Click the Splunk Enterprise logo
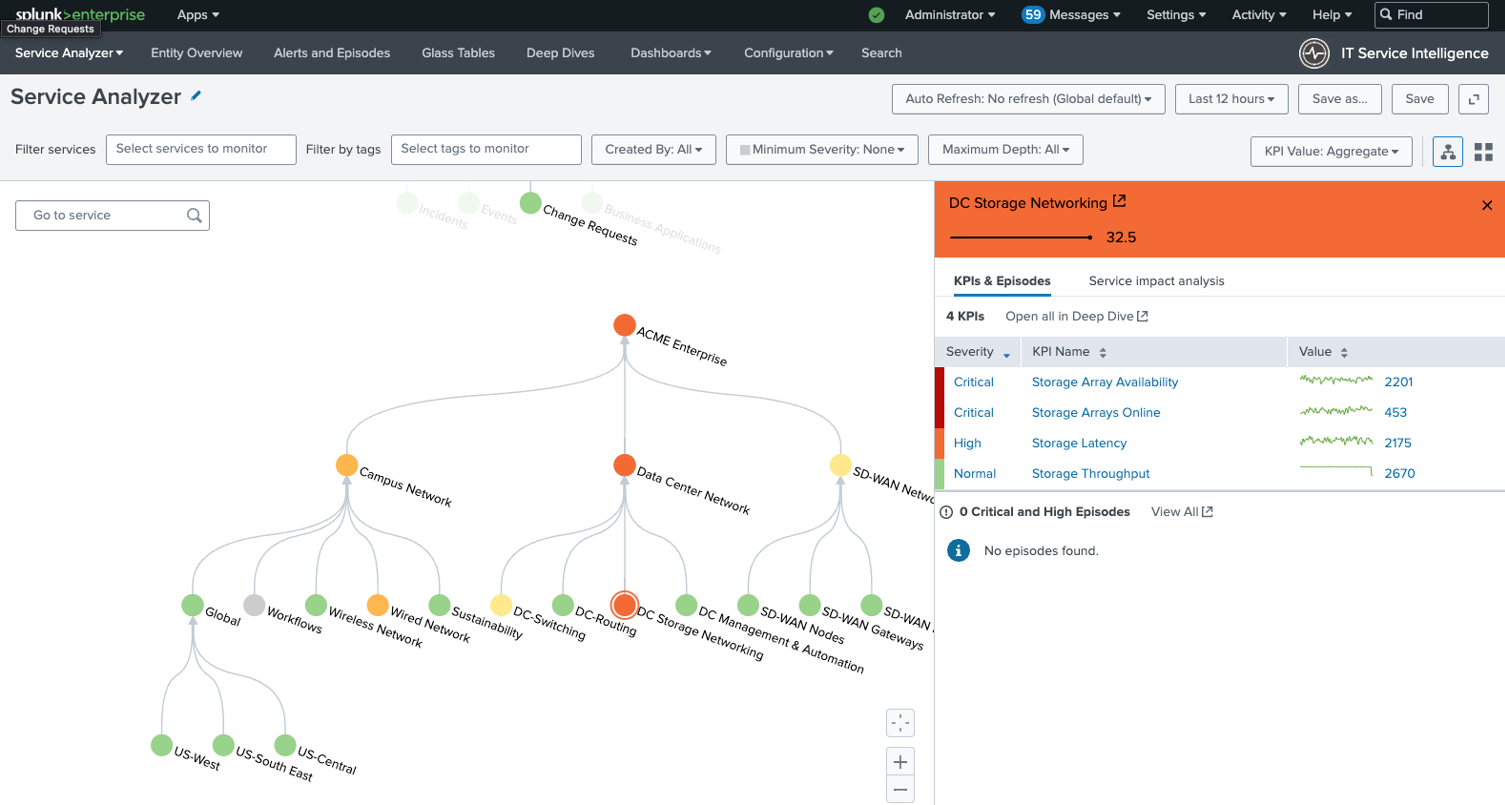 point(80,14)
